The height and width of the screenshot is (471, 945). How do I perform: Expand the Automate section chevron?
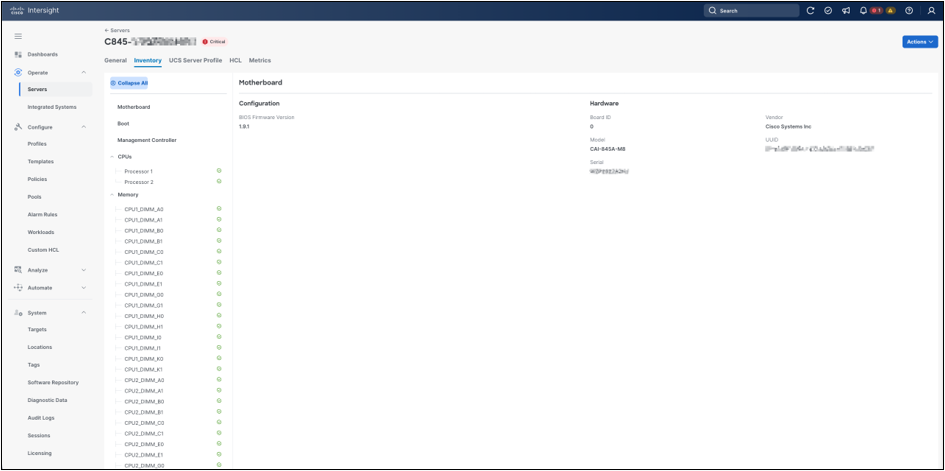click(x=83, y=287)
